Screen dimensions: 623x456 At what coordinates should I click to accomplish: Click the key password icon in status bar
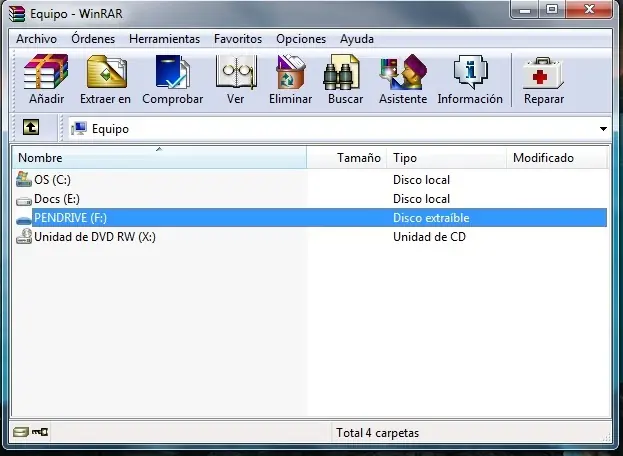point(40,432)
